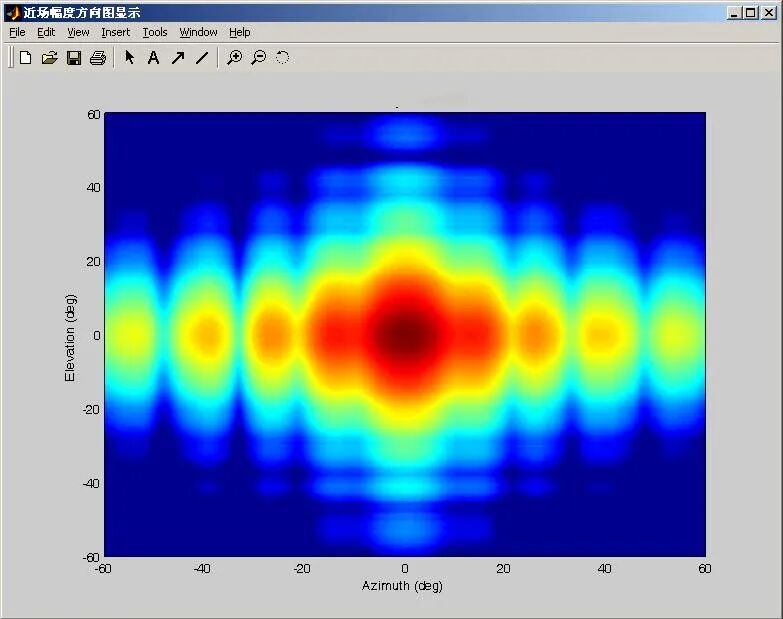Click the orange side lobe at azimuth 40
783x619 pixels.
603,335
